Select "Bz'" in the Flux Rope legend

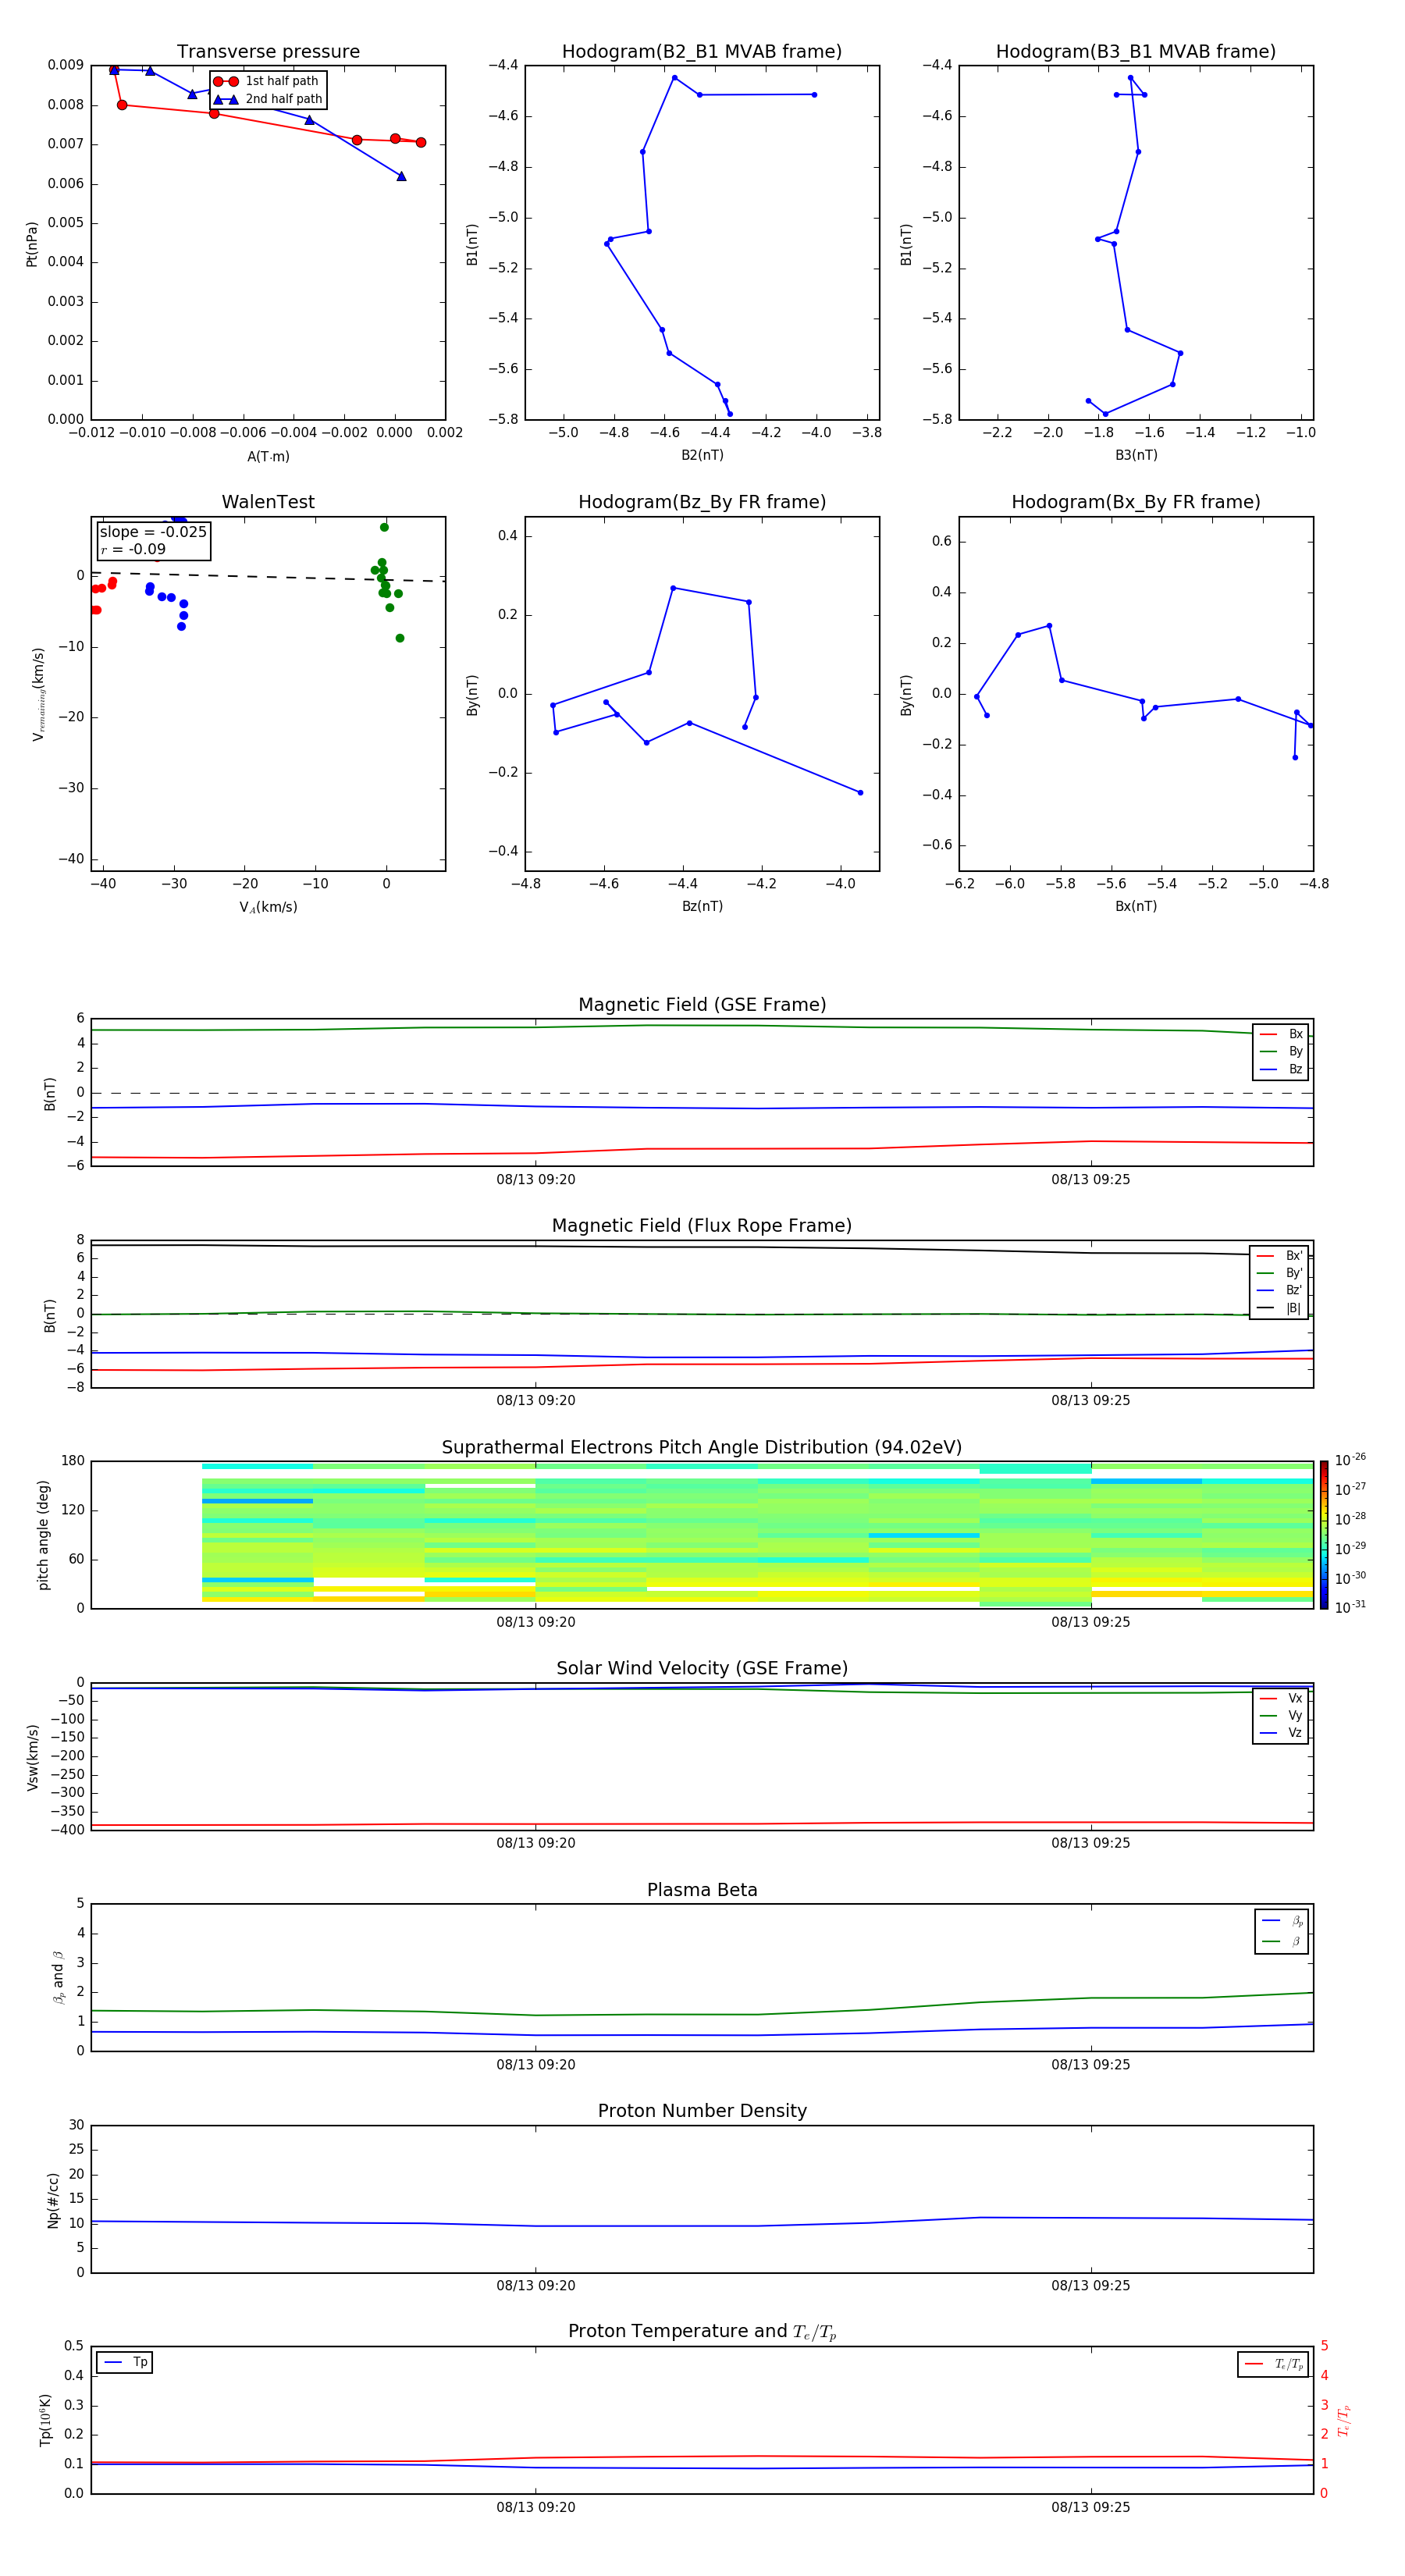[x=1279, y=1290]
